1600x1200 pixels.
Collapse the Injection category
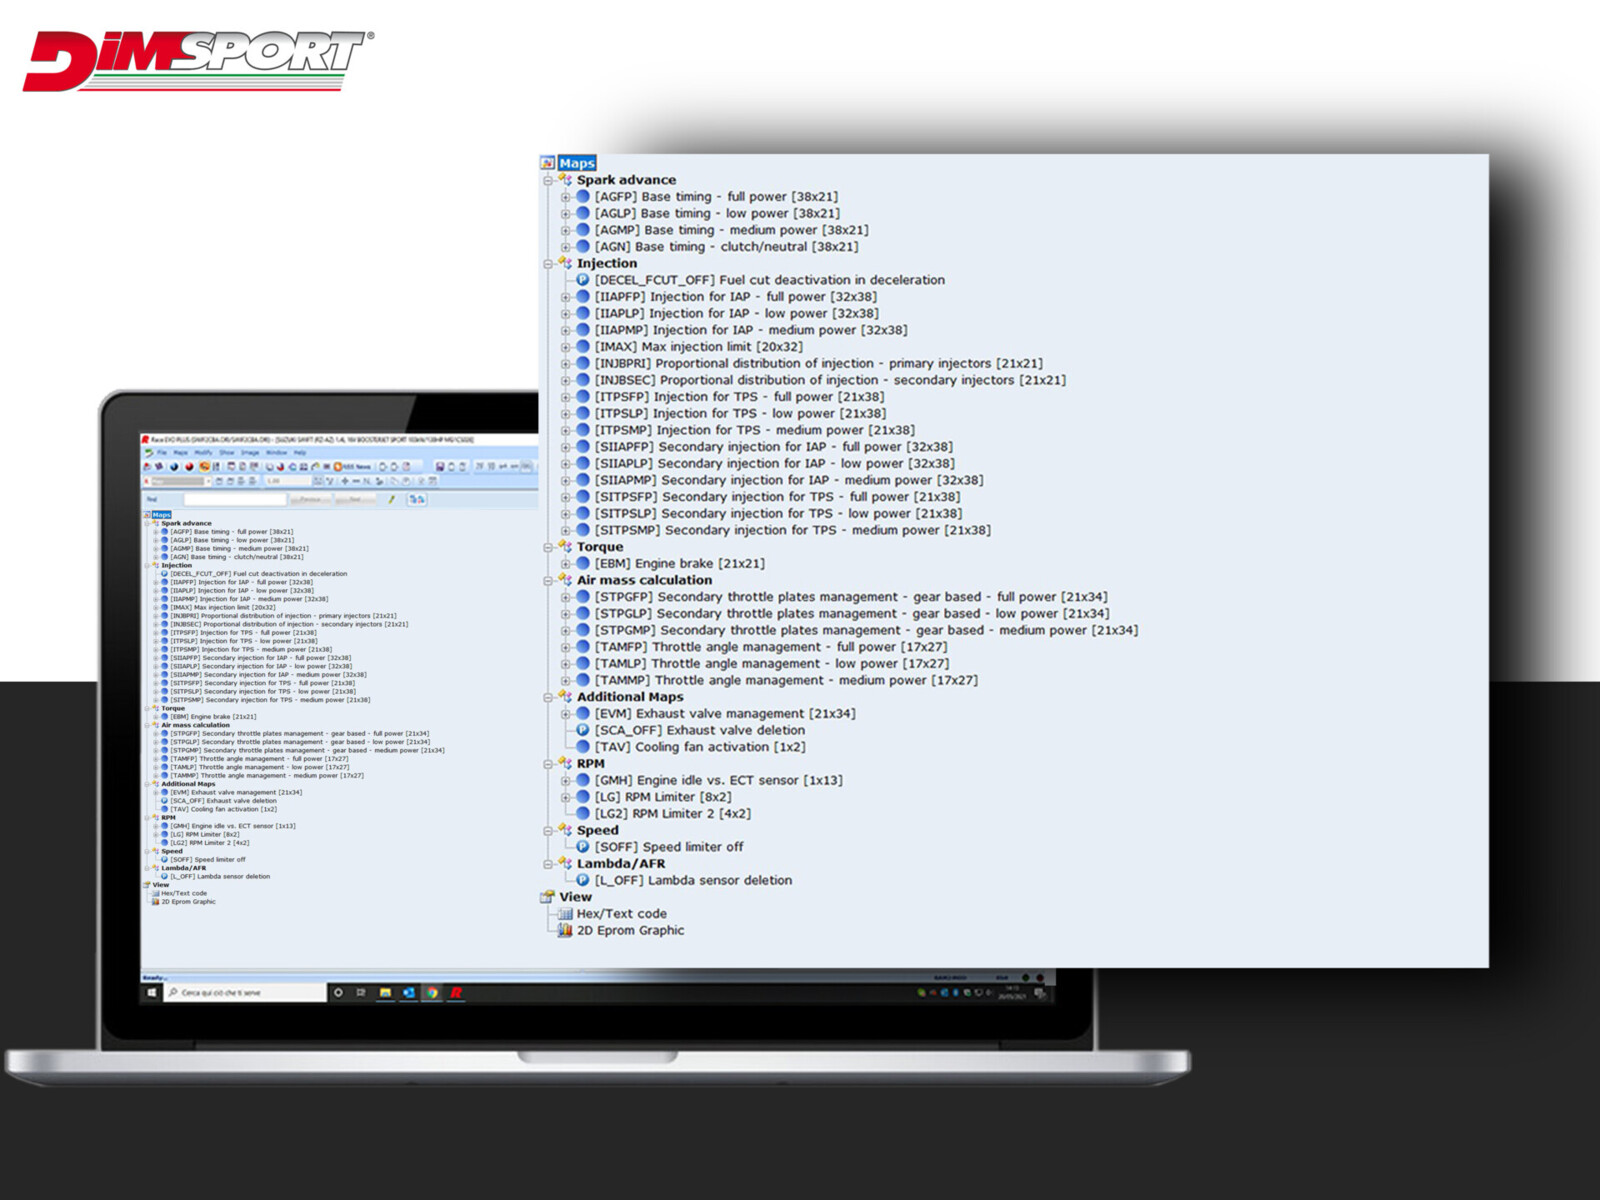[x=548, y=264]
